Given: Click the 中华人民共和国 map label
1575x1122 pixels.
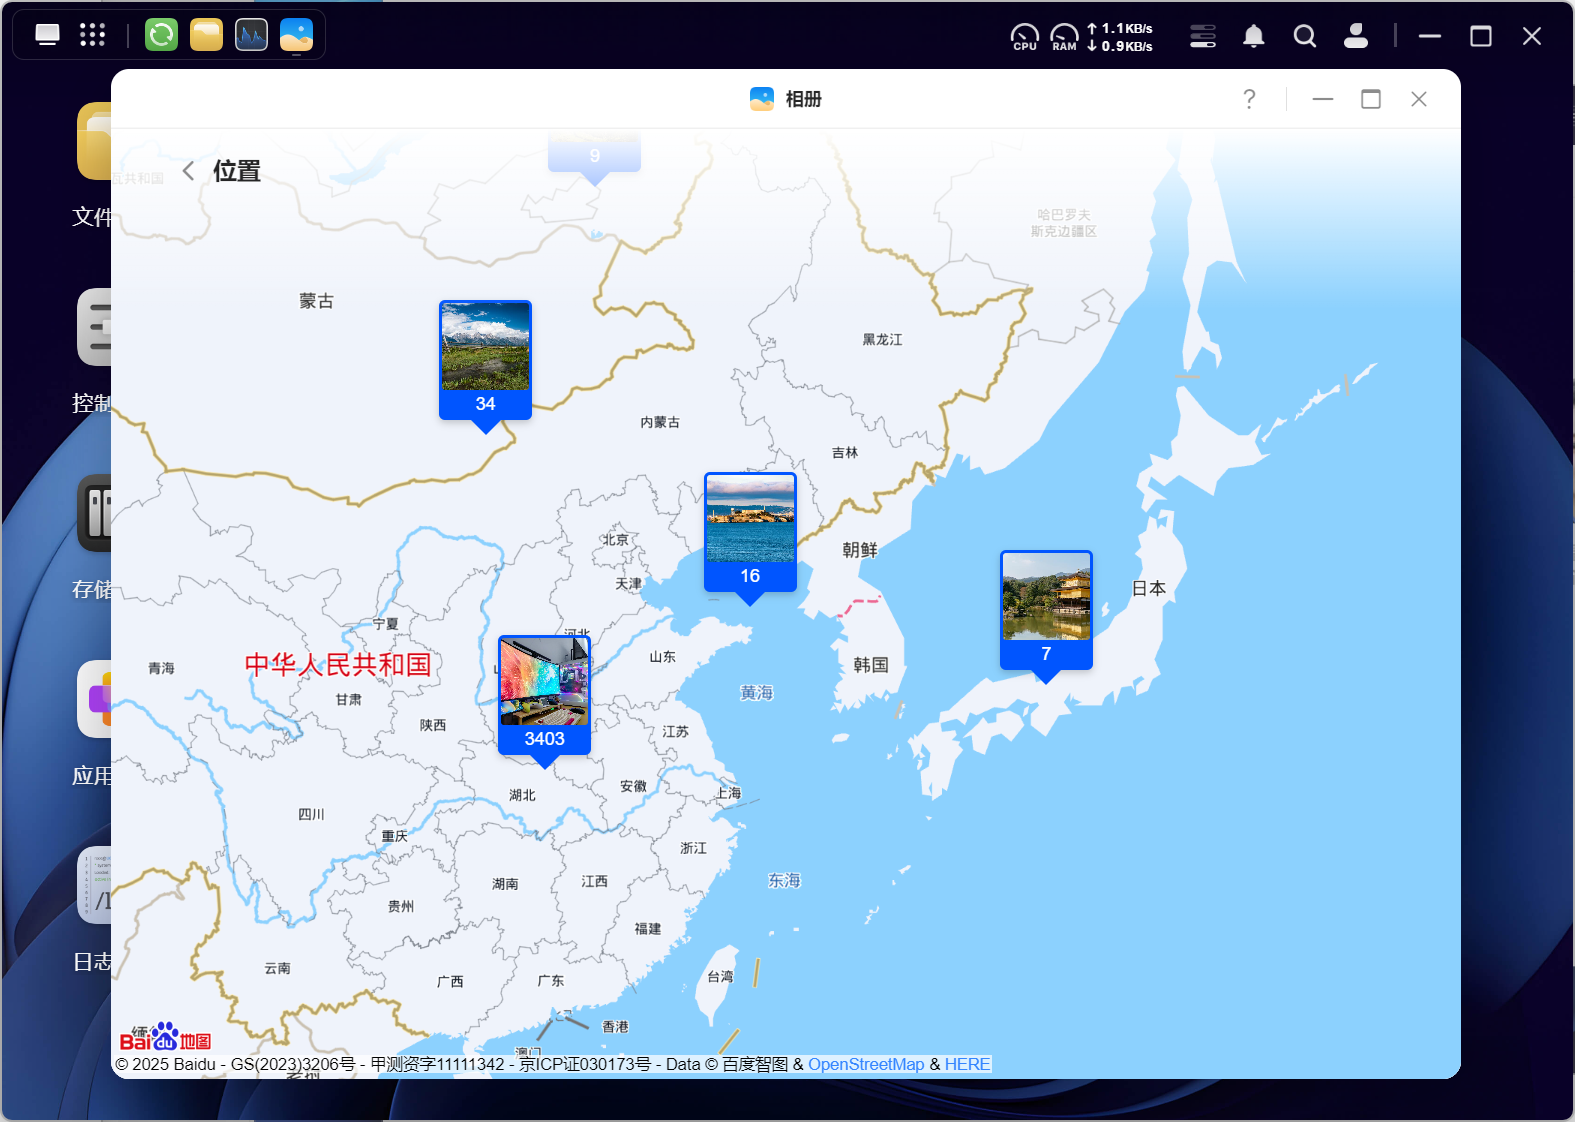Looking at the screenshot, I should (x=338, y=665).
